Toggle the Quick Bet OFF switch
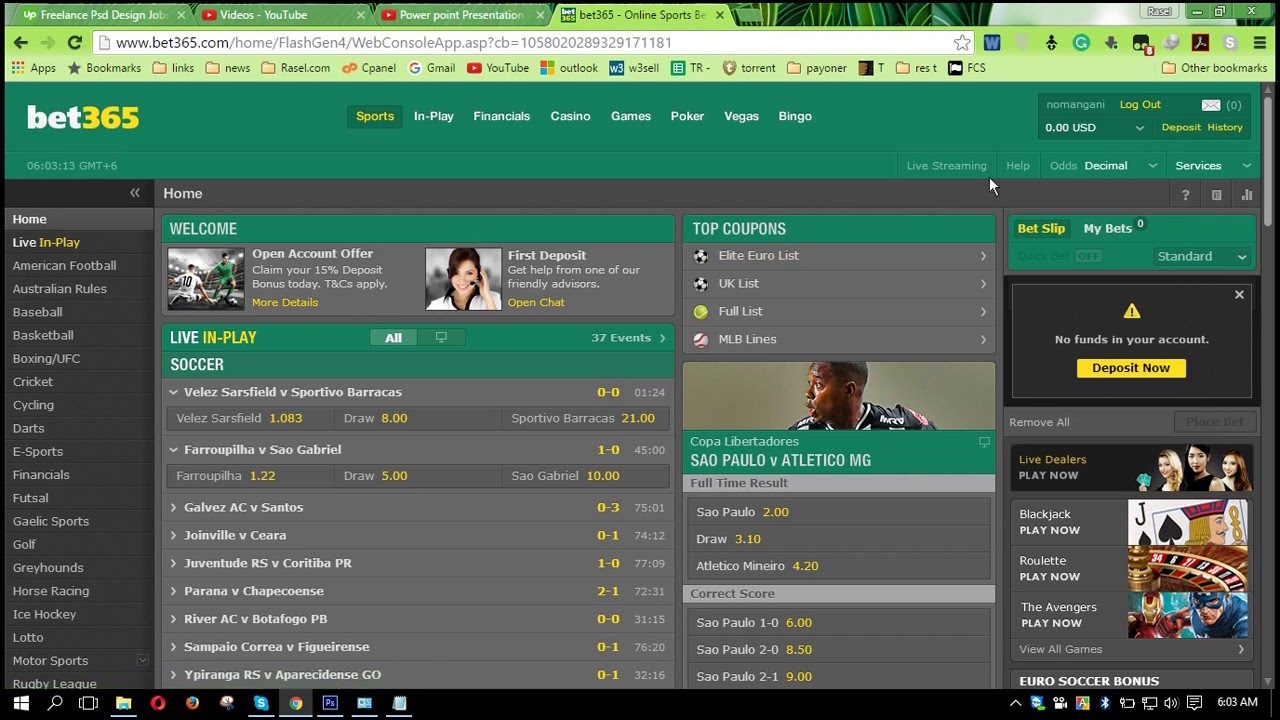1280x720 pixels. pyautogui.click(x=1088, y=257)
